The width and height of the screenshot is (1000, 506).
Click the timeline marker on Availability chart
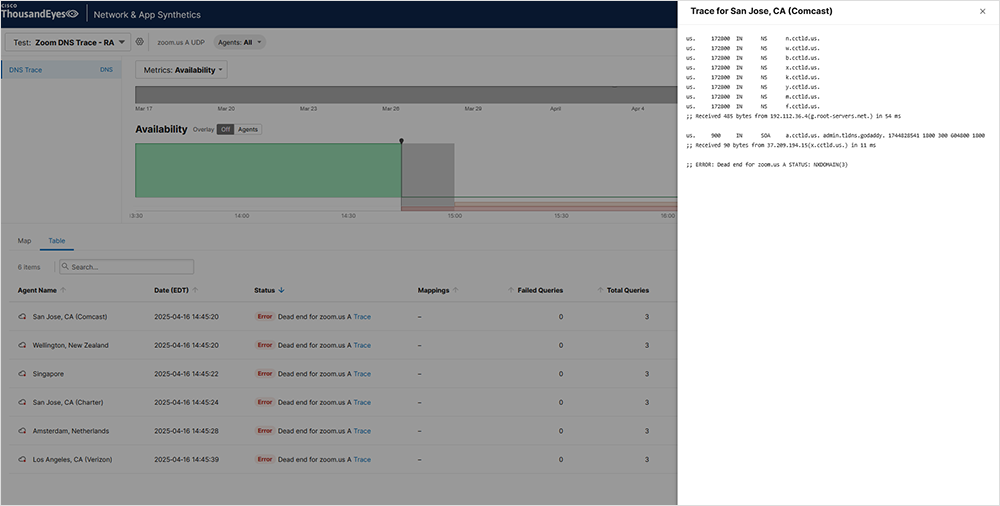tap(401, 141)
